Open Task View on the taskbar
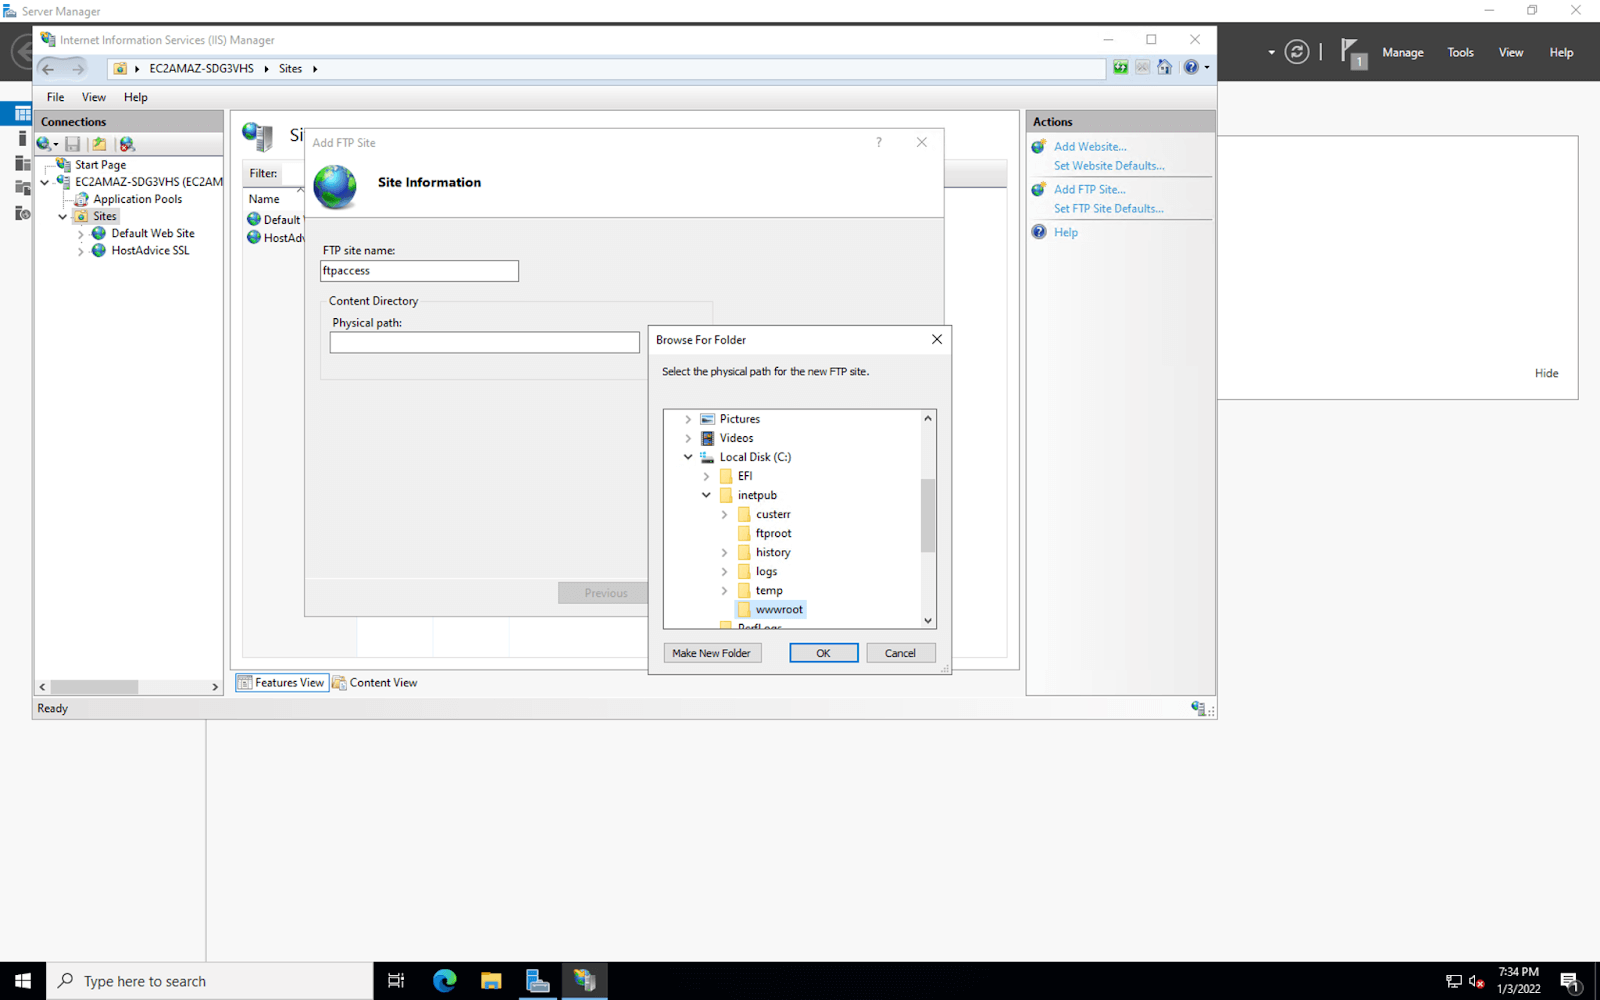Screen dimensions: 1600x1000 396,981
